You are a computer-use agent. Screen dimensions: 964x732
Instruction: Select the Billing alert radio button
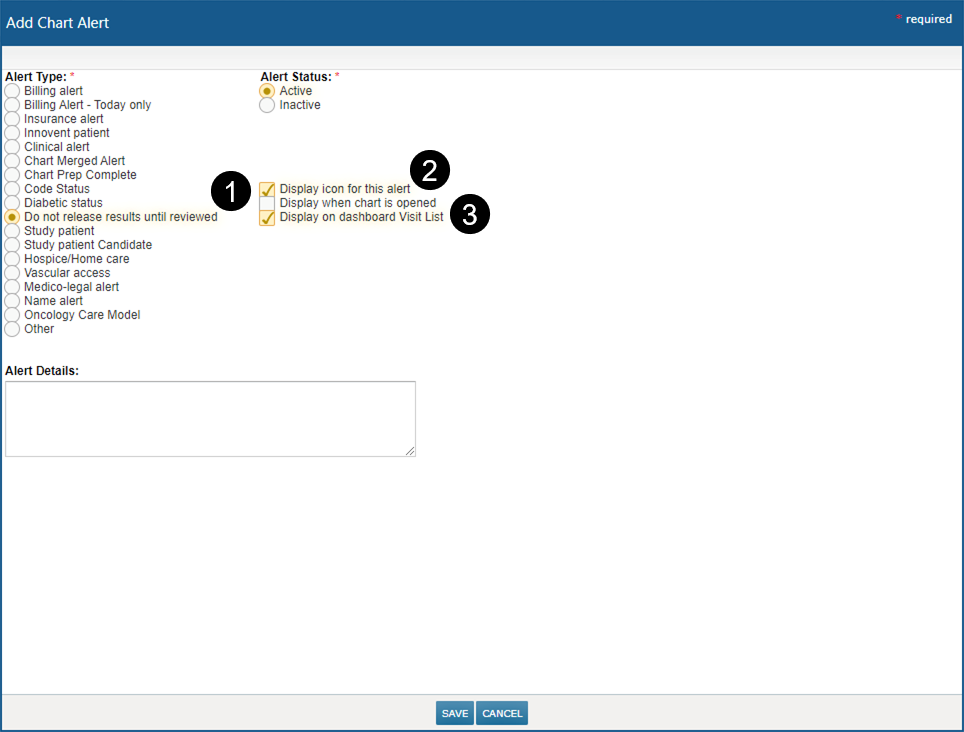pyautogui.click(x=12, y=91)
